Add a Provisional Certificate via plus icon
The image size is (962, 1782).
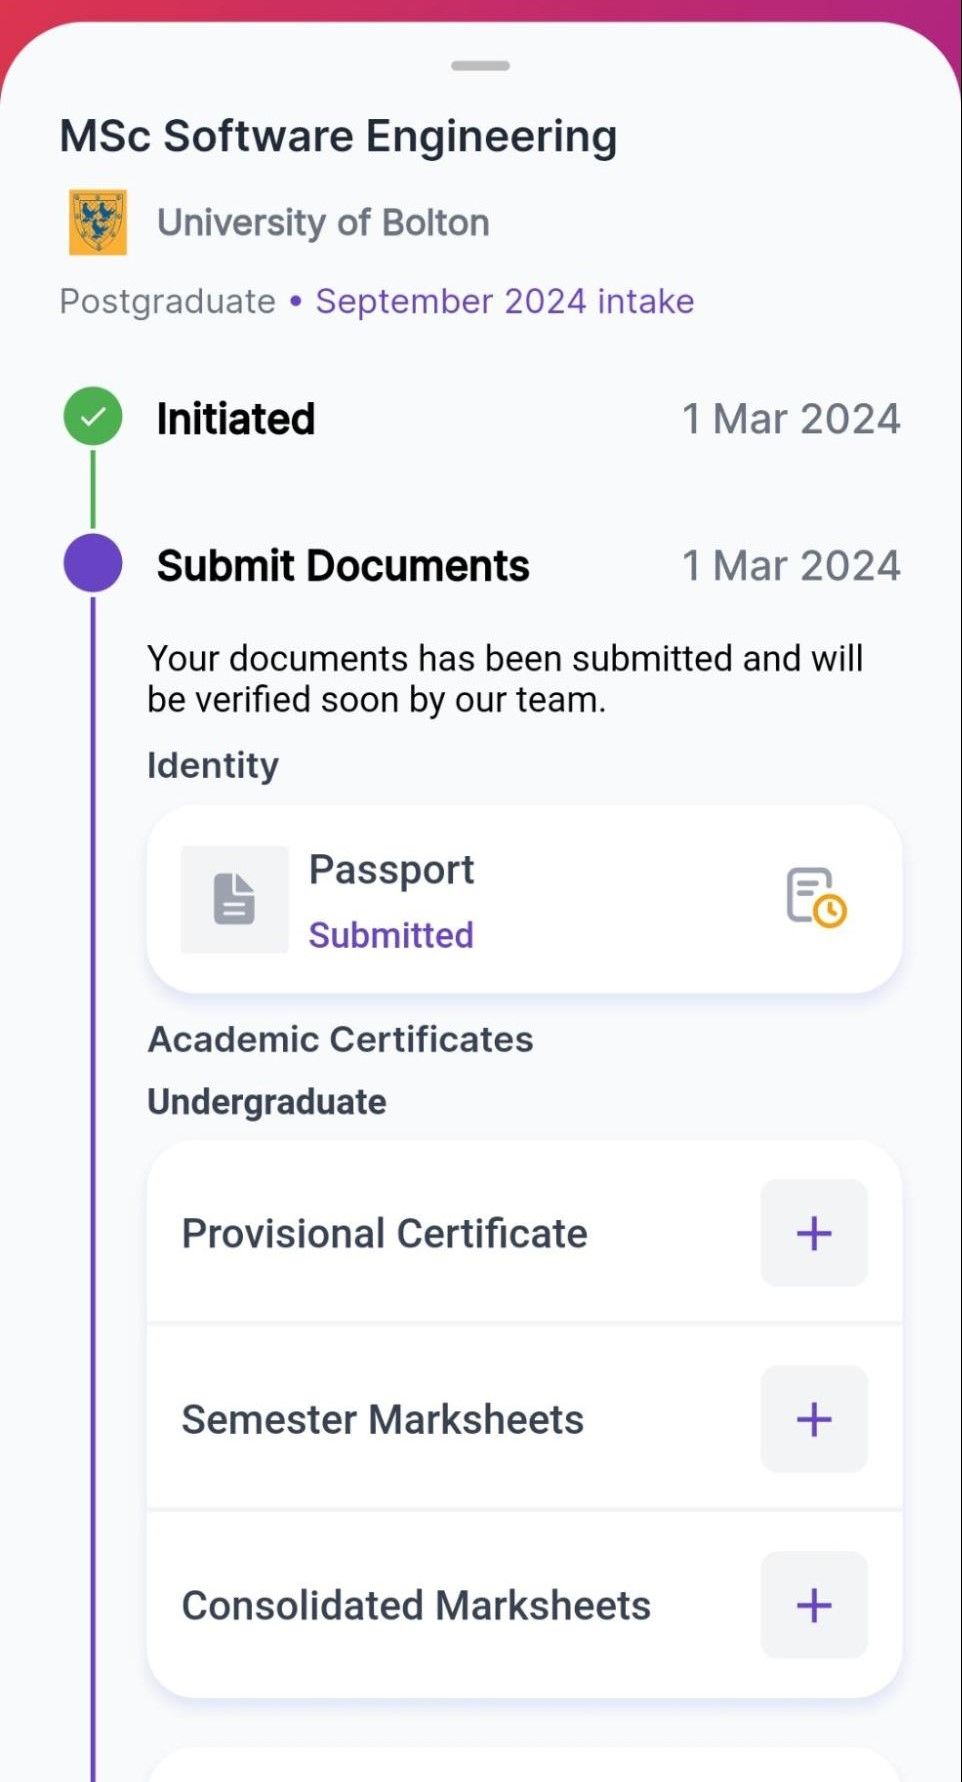tap(814, 1233)
